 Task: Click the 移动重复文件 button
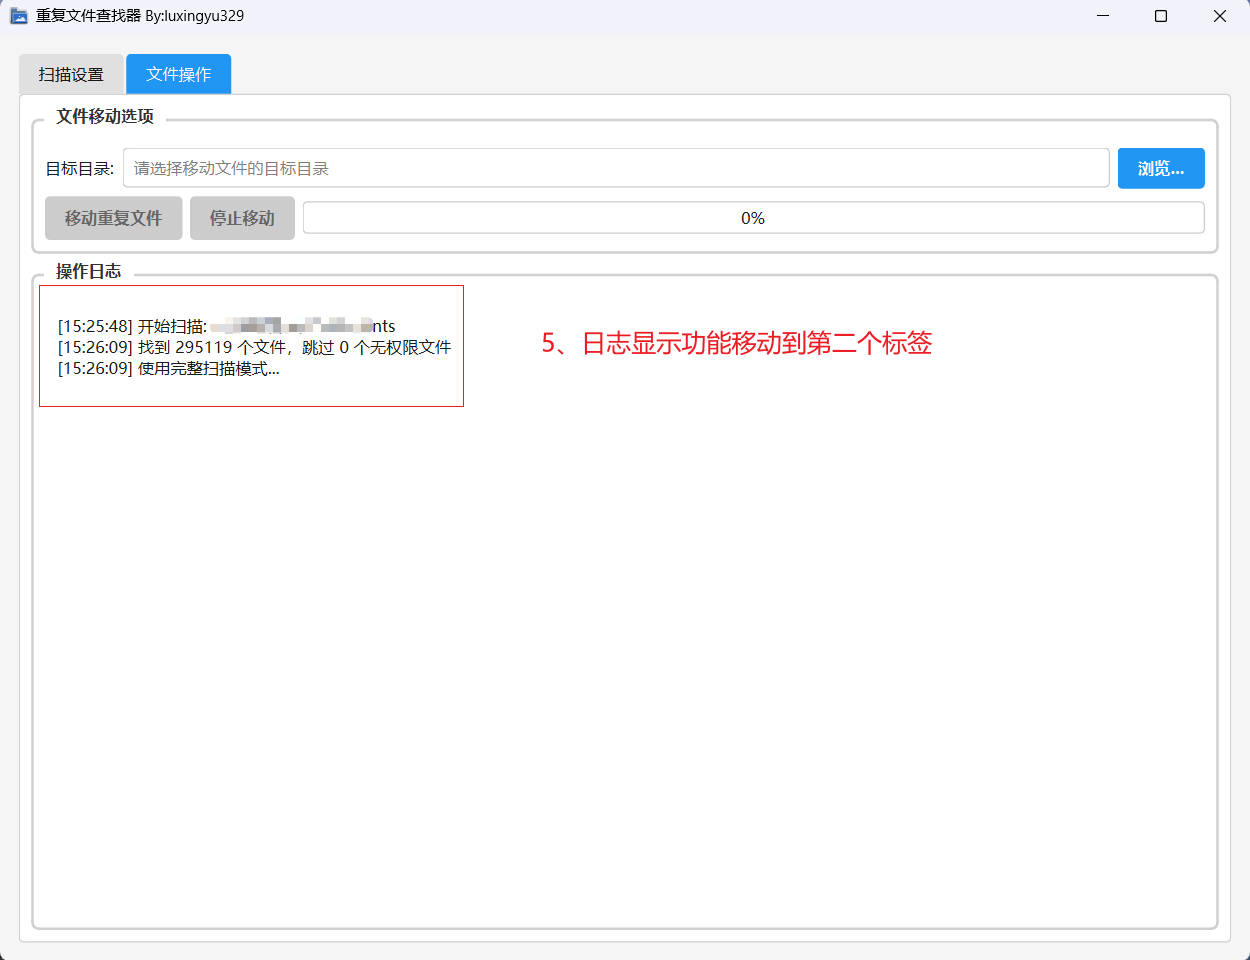(113, 218)
